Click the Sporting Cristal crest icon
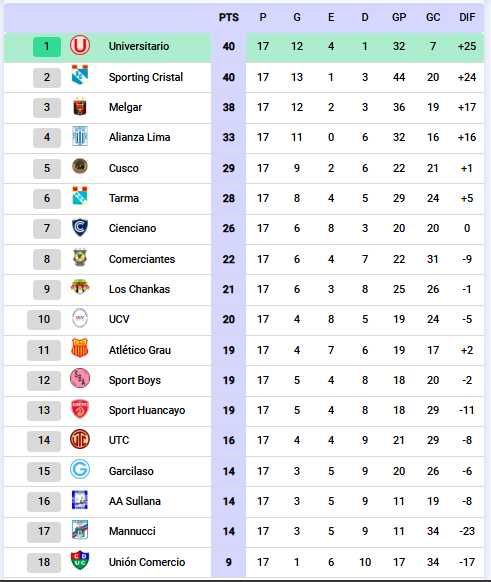This screenshot has width=491, height=582. click(80, 75)
